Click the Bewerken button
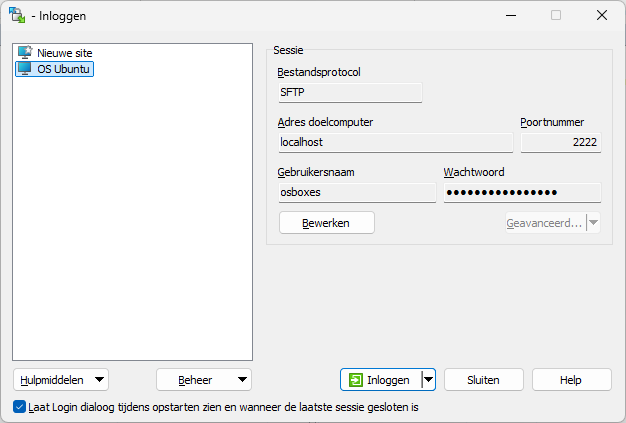This screenshot has width=626, height=423. click(x=327, y=223)
